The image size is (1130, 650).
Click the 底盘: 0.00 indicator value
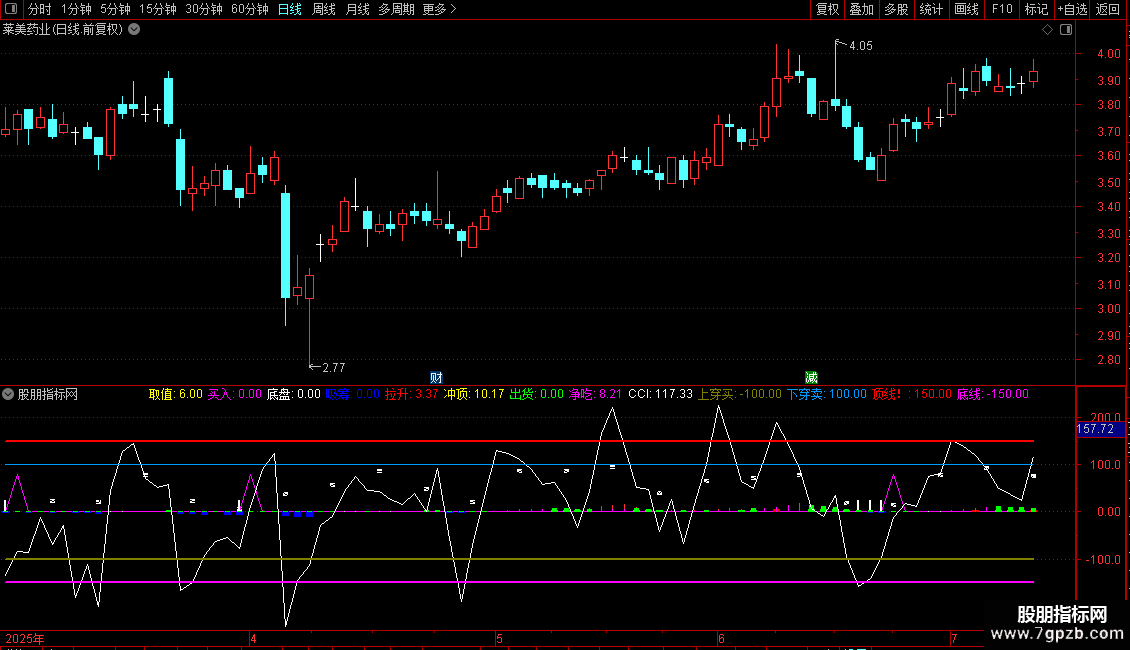point(293,394)
